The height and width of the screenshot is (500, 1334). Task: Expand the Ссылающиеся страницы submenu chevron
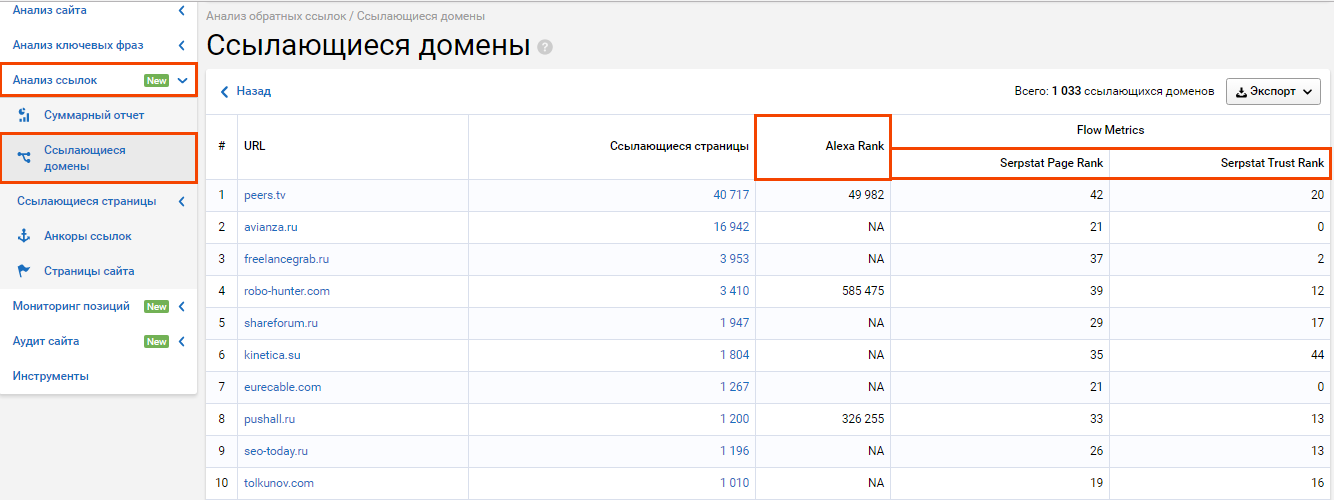click(181, 201)
